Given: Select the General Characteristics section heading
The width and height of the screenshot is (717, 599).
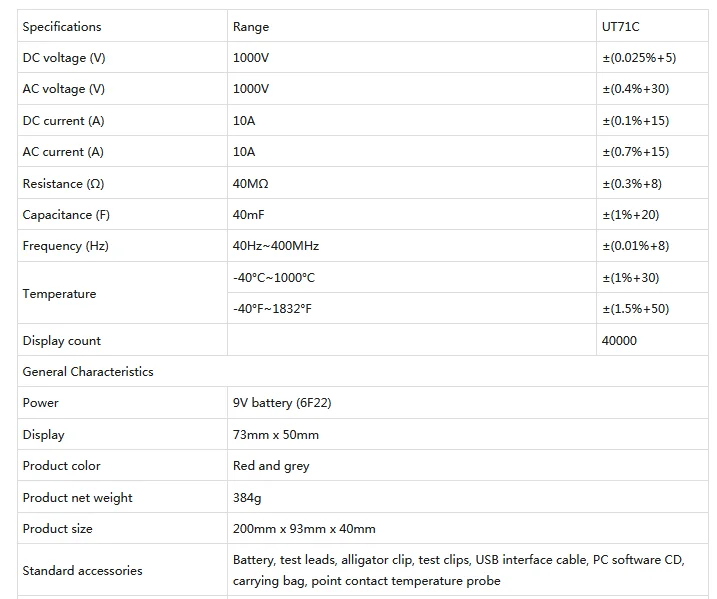Looking at the screenshot, I should click(88, 372).
